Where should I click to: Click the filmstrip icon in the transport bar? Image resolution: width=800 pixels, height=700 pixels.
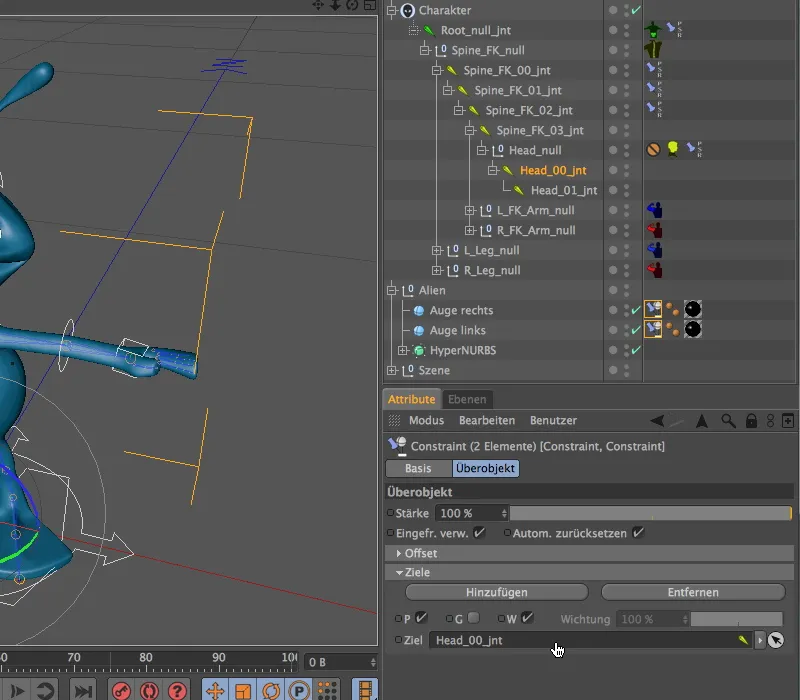coord(365,690)
